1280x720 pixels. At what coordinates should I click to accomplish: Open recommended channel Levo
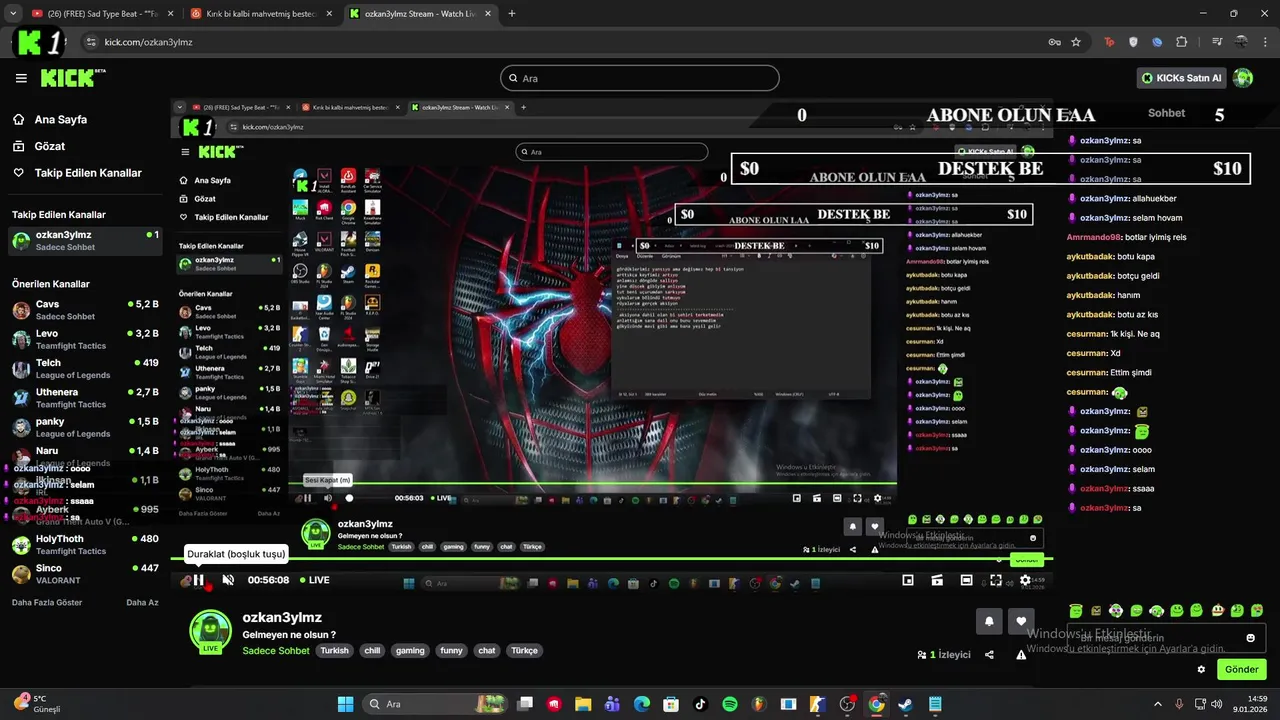coord(85,339)
